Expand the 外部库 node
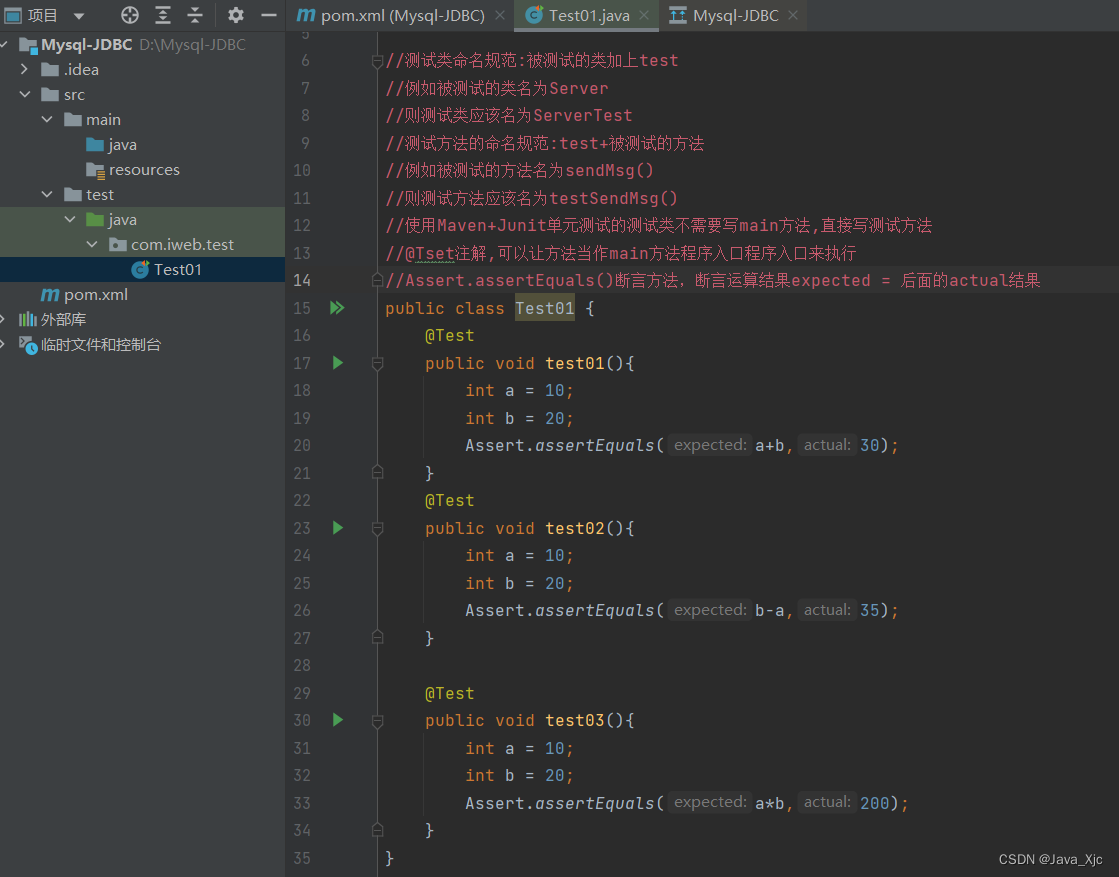This screenshot has width=1119, height=877. (4, 319)
